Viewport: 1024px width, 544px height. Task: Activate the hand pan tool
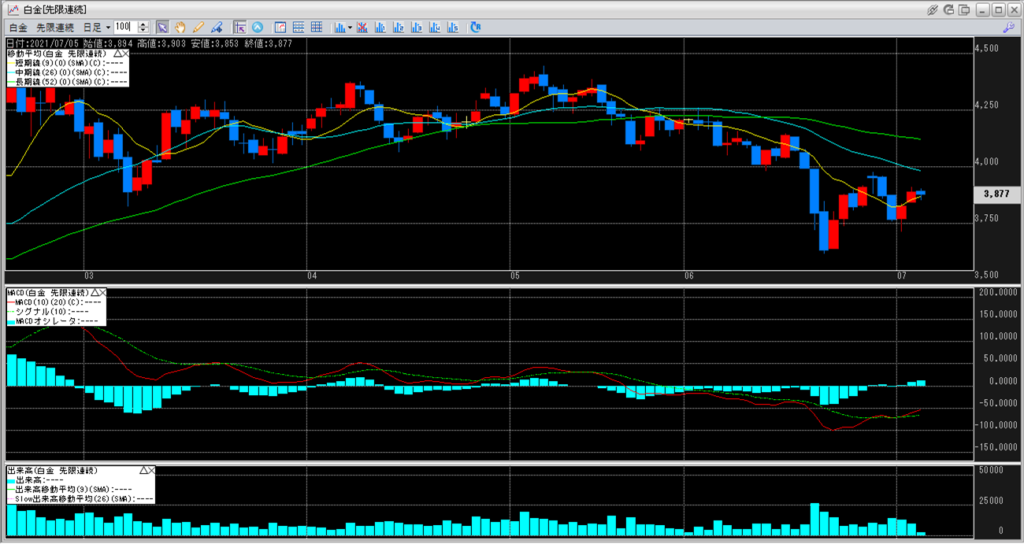click(x=180, y=26)
